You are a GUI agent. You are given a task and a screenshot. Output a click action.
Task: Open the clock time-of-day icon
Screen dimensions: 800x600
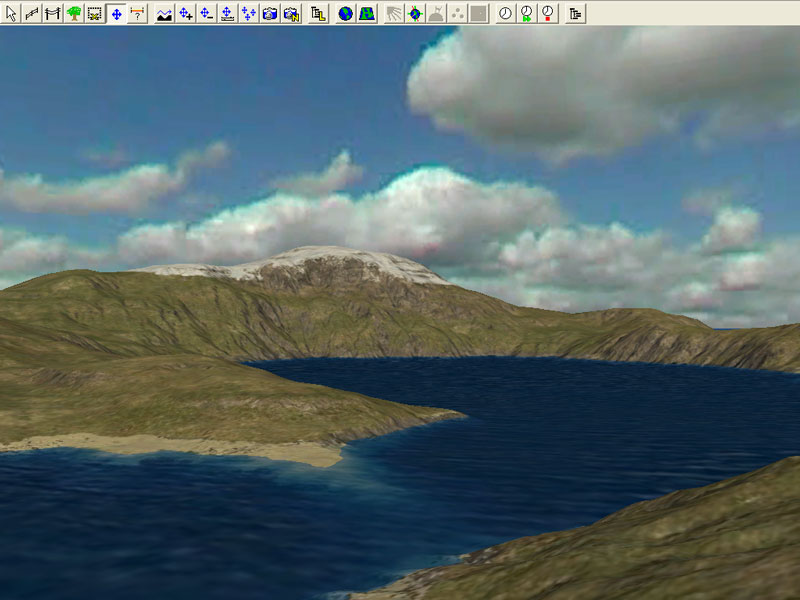[x=505, y=13]
